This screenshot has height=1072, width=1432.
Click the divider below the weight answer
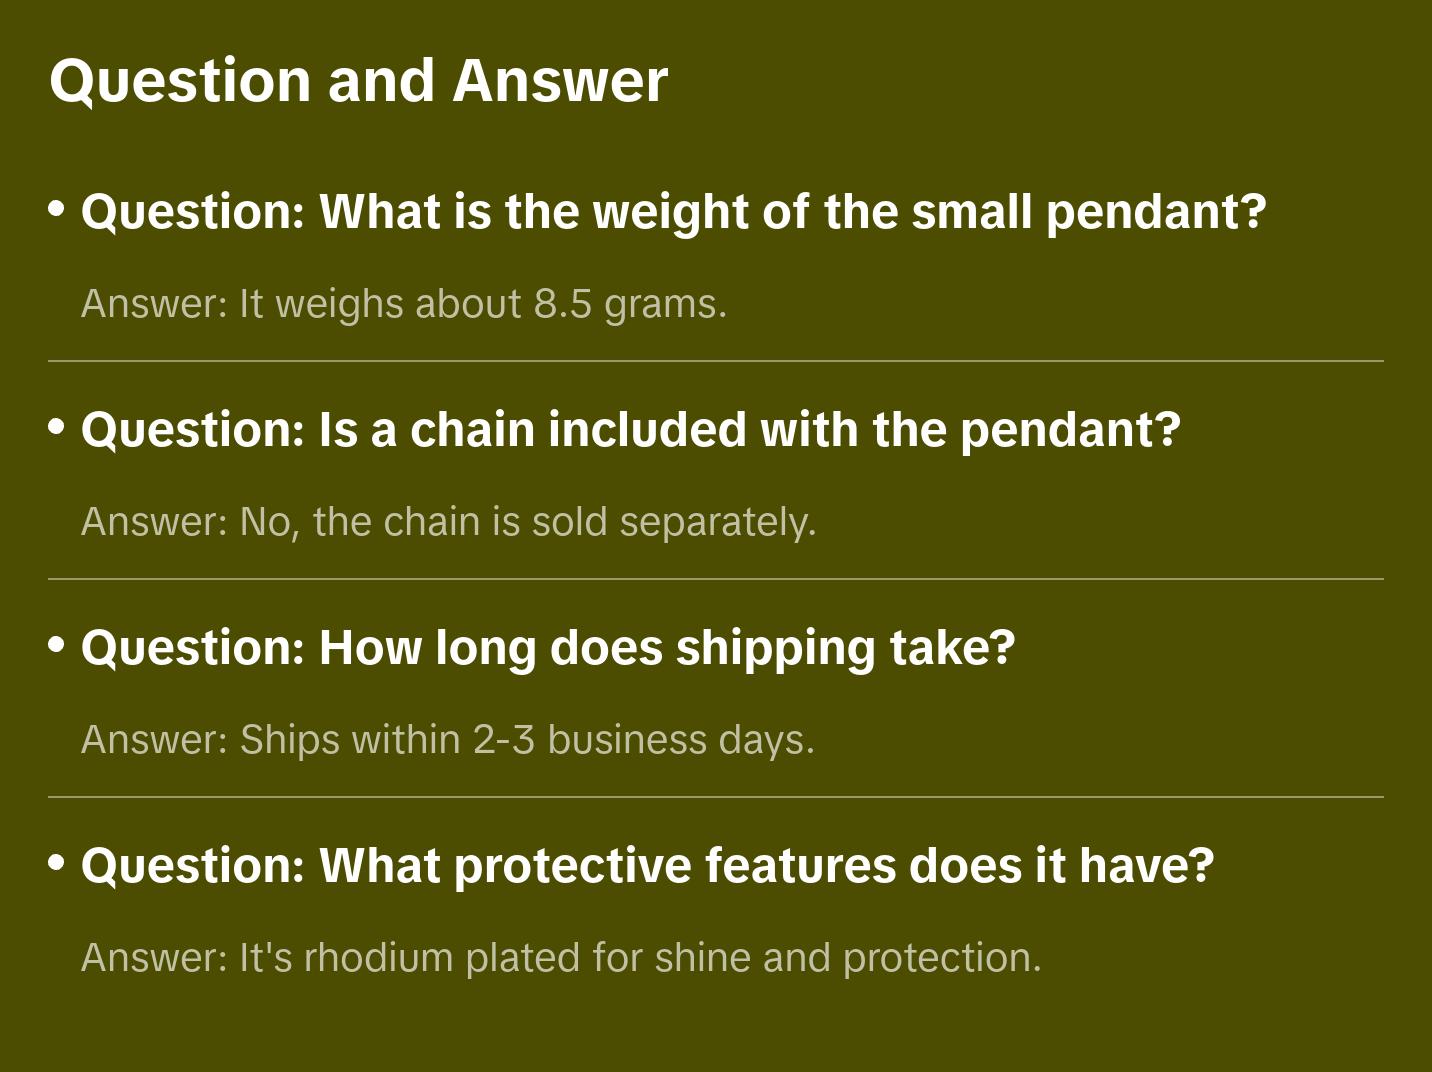point(716,361)
